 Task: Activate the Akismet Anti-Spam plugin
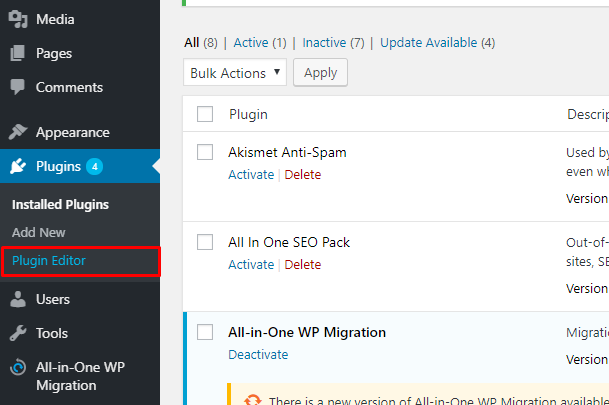coord(251,174)
